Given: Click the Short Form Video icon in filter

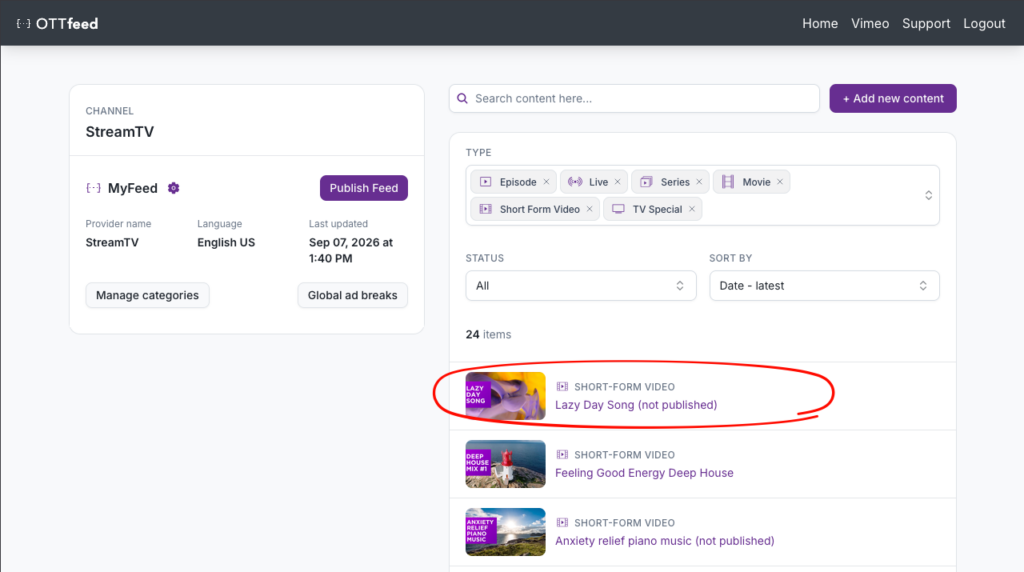Looking at the screenshot, I should [485, 209].
